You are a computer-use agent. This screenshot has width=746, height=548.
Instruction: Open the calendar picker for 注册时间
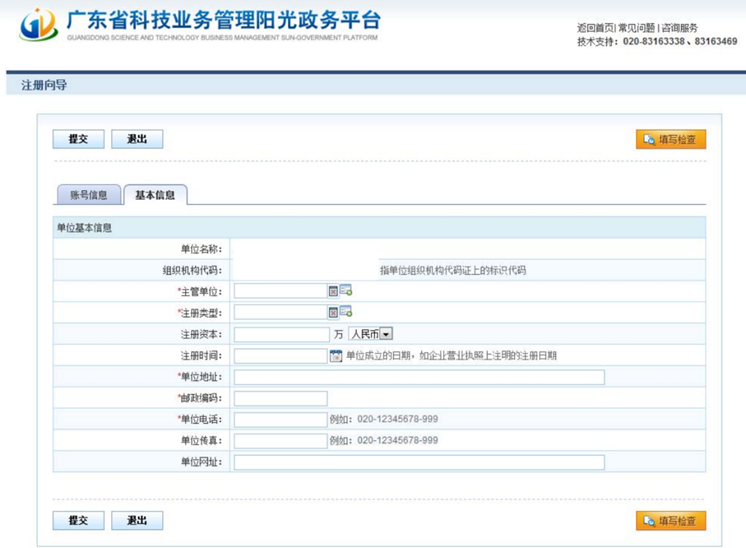pos(336,355)
